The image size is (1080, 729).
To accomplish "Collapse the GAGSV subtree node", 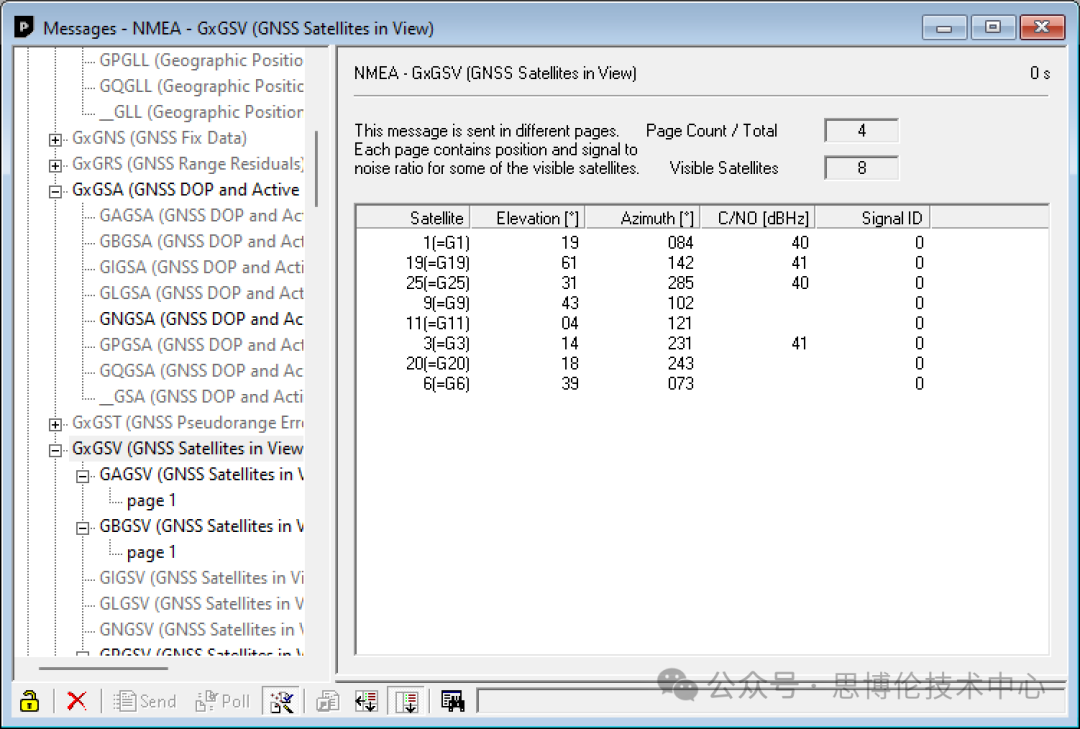I will (83, 475).
